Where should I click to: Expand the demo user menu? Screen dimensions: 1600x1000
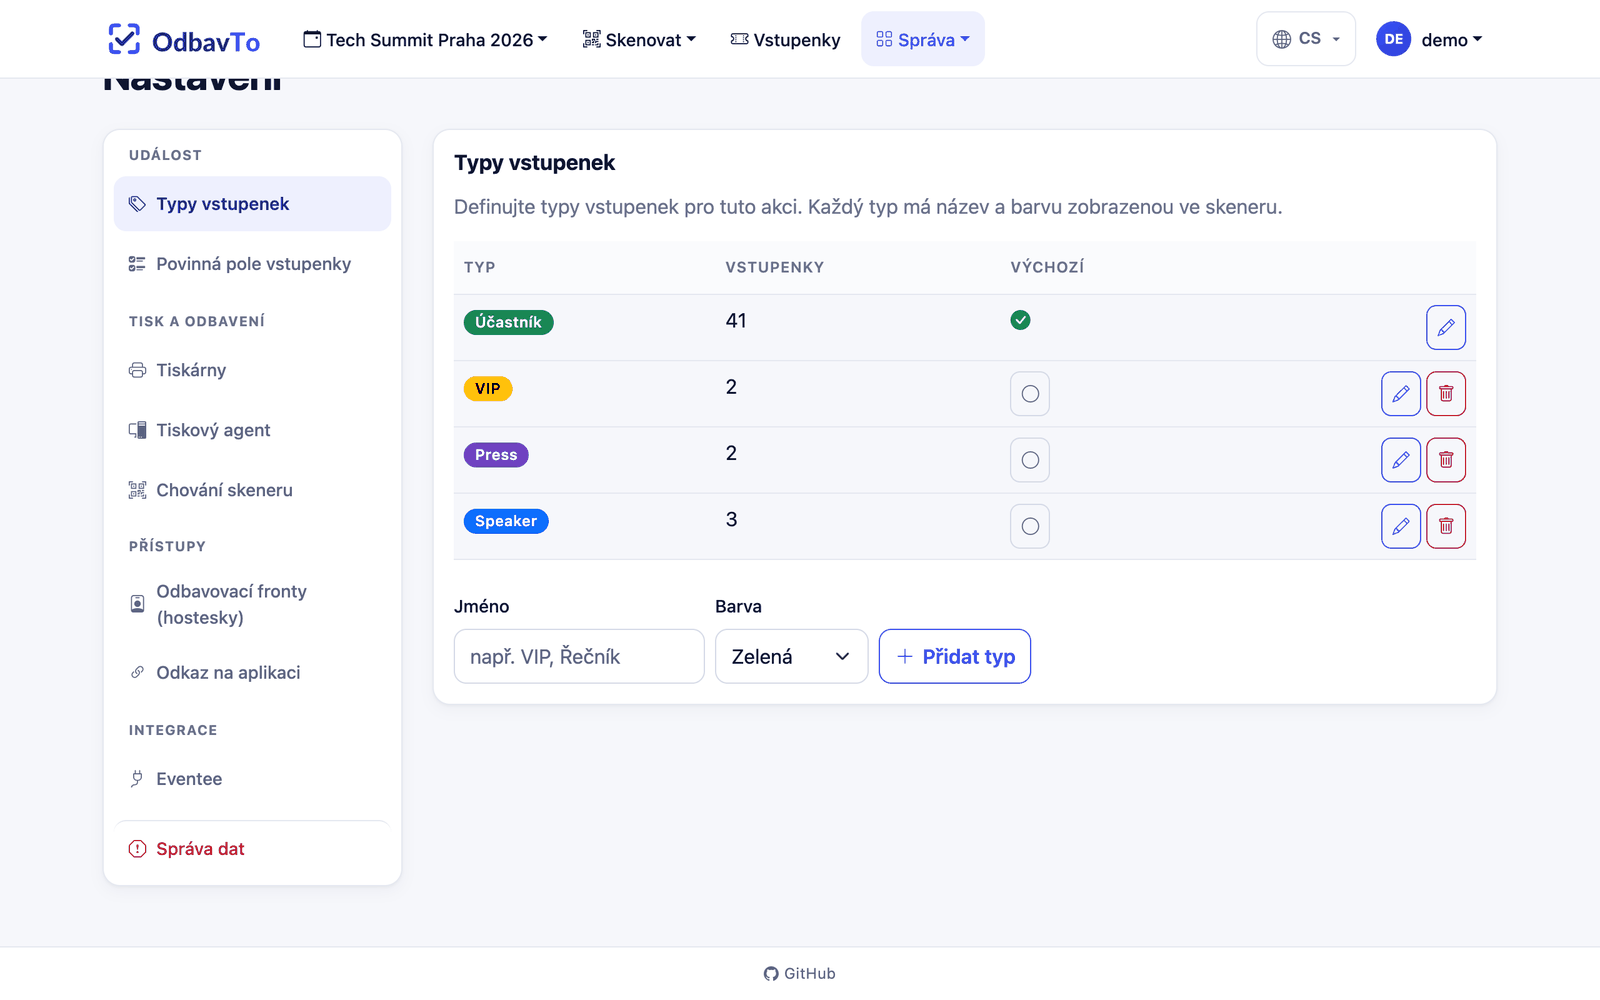[x=1451, y=40]
